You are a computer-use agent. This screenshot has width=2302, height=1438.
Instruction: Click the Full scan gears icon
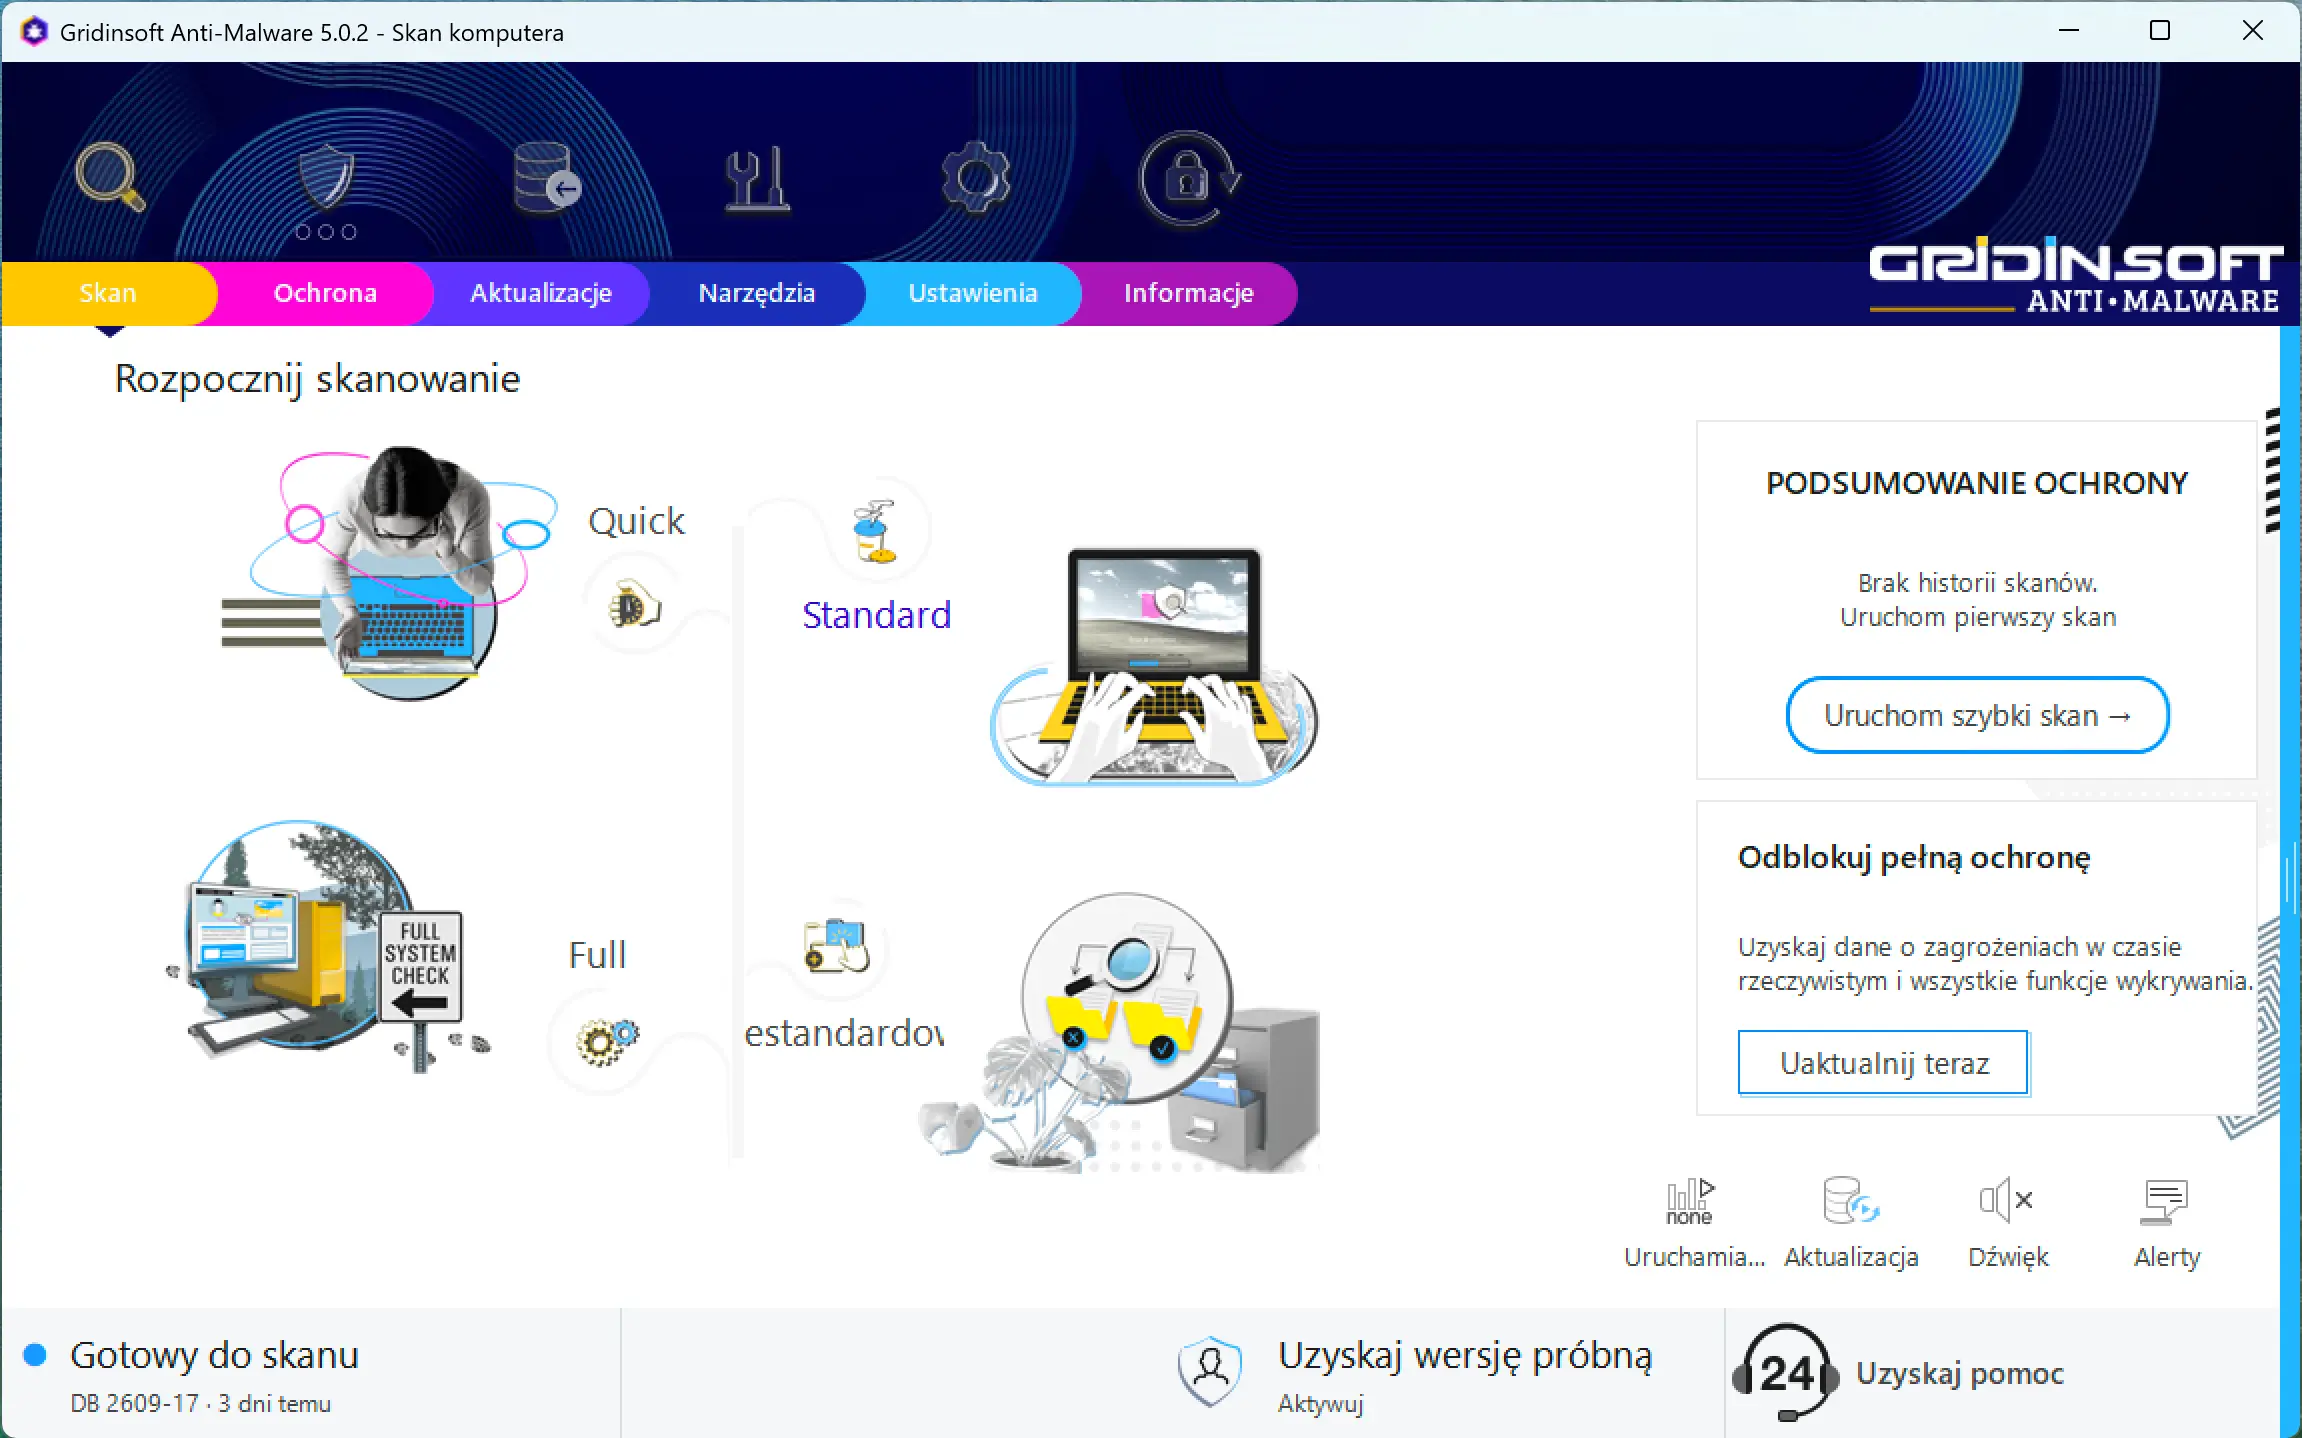[606, 1041]
